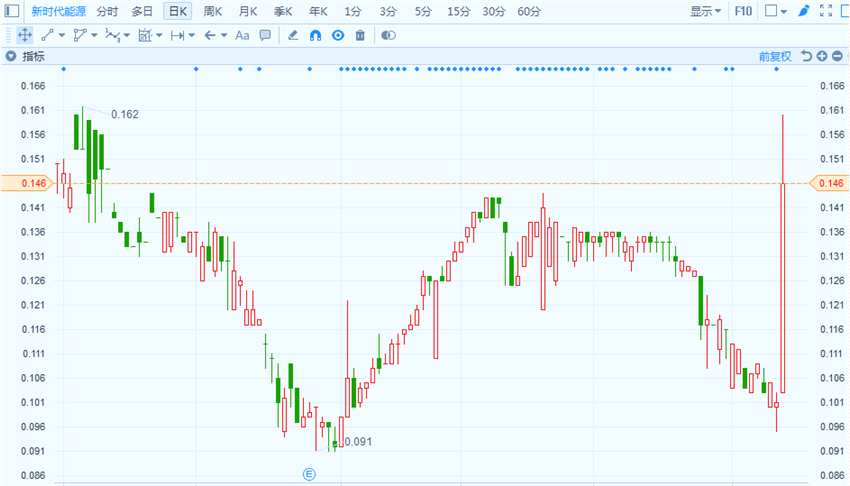The height and width of the screenshot is (486, 850).
Task: Select the polyline channel drawing tool
Action: (x=80, y=36)
